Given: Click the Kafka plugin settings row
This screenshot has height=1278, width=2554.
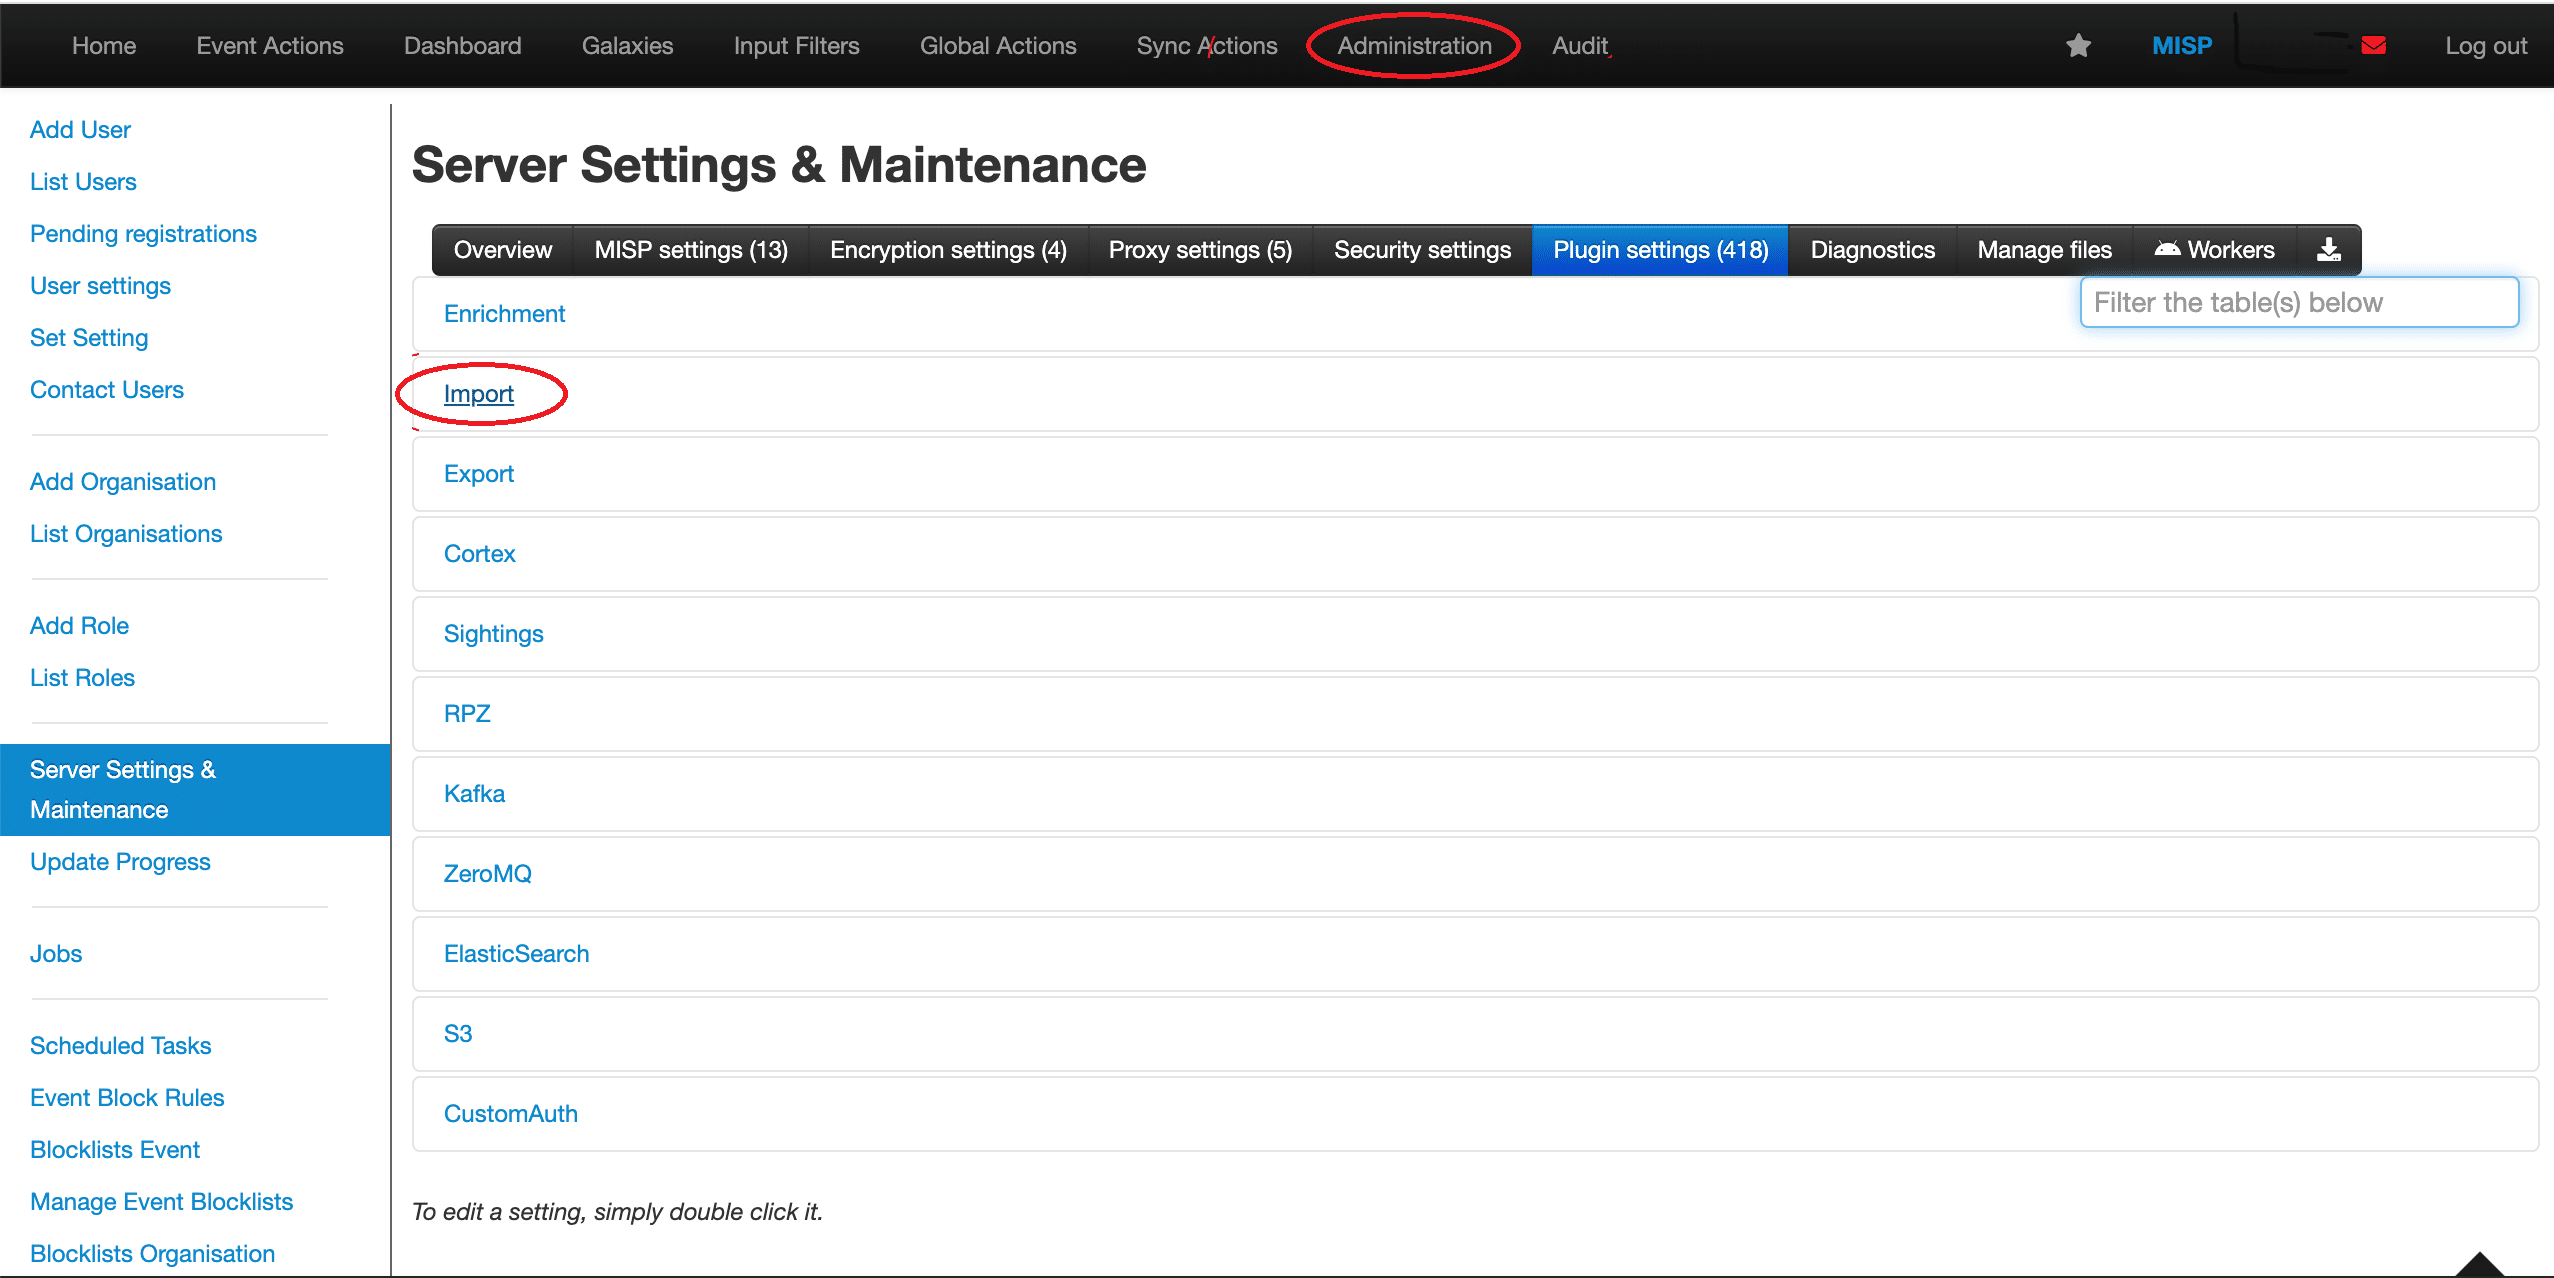Looking at the screenshot, I should (x=476, y=794).
